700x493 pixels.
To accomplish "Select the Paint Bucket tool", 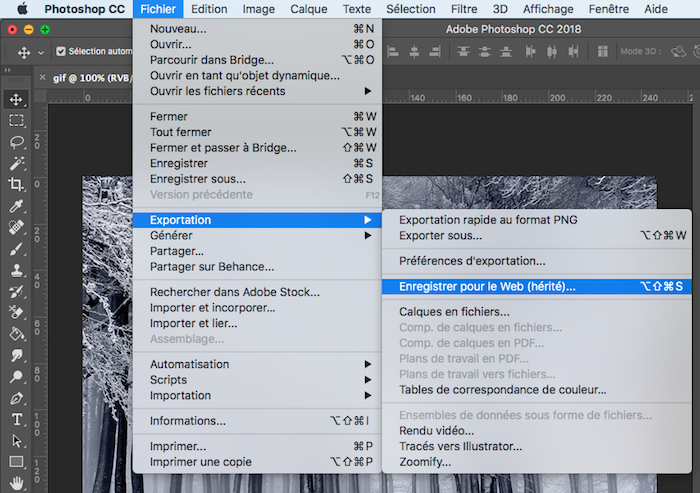I will click(17, 334).
